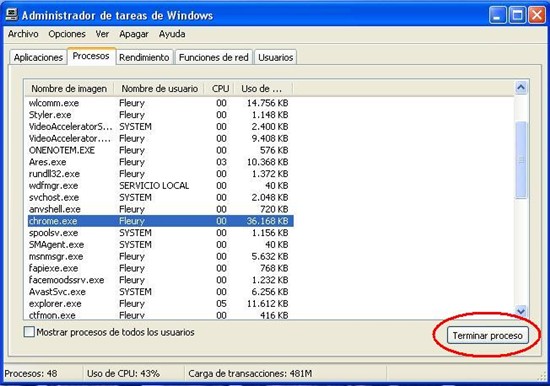Click the scrollbar down arrow
This screenshot has height=386, width=550.
pyautogui.click(x=521, y=311)
